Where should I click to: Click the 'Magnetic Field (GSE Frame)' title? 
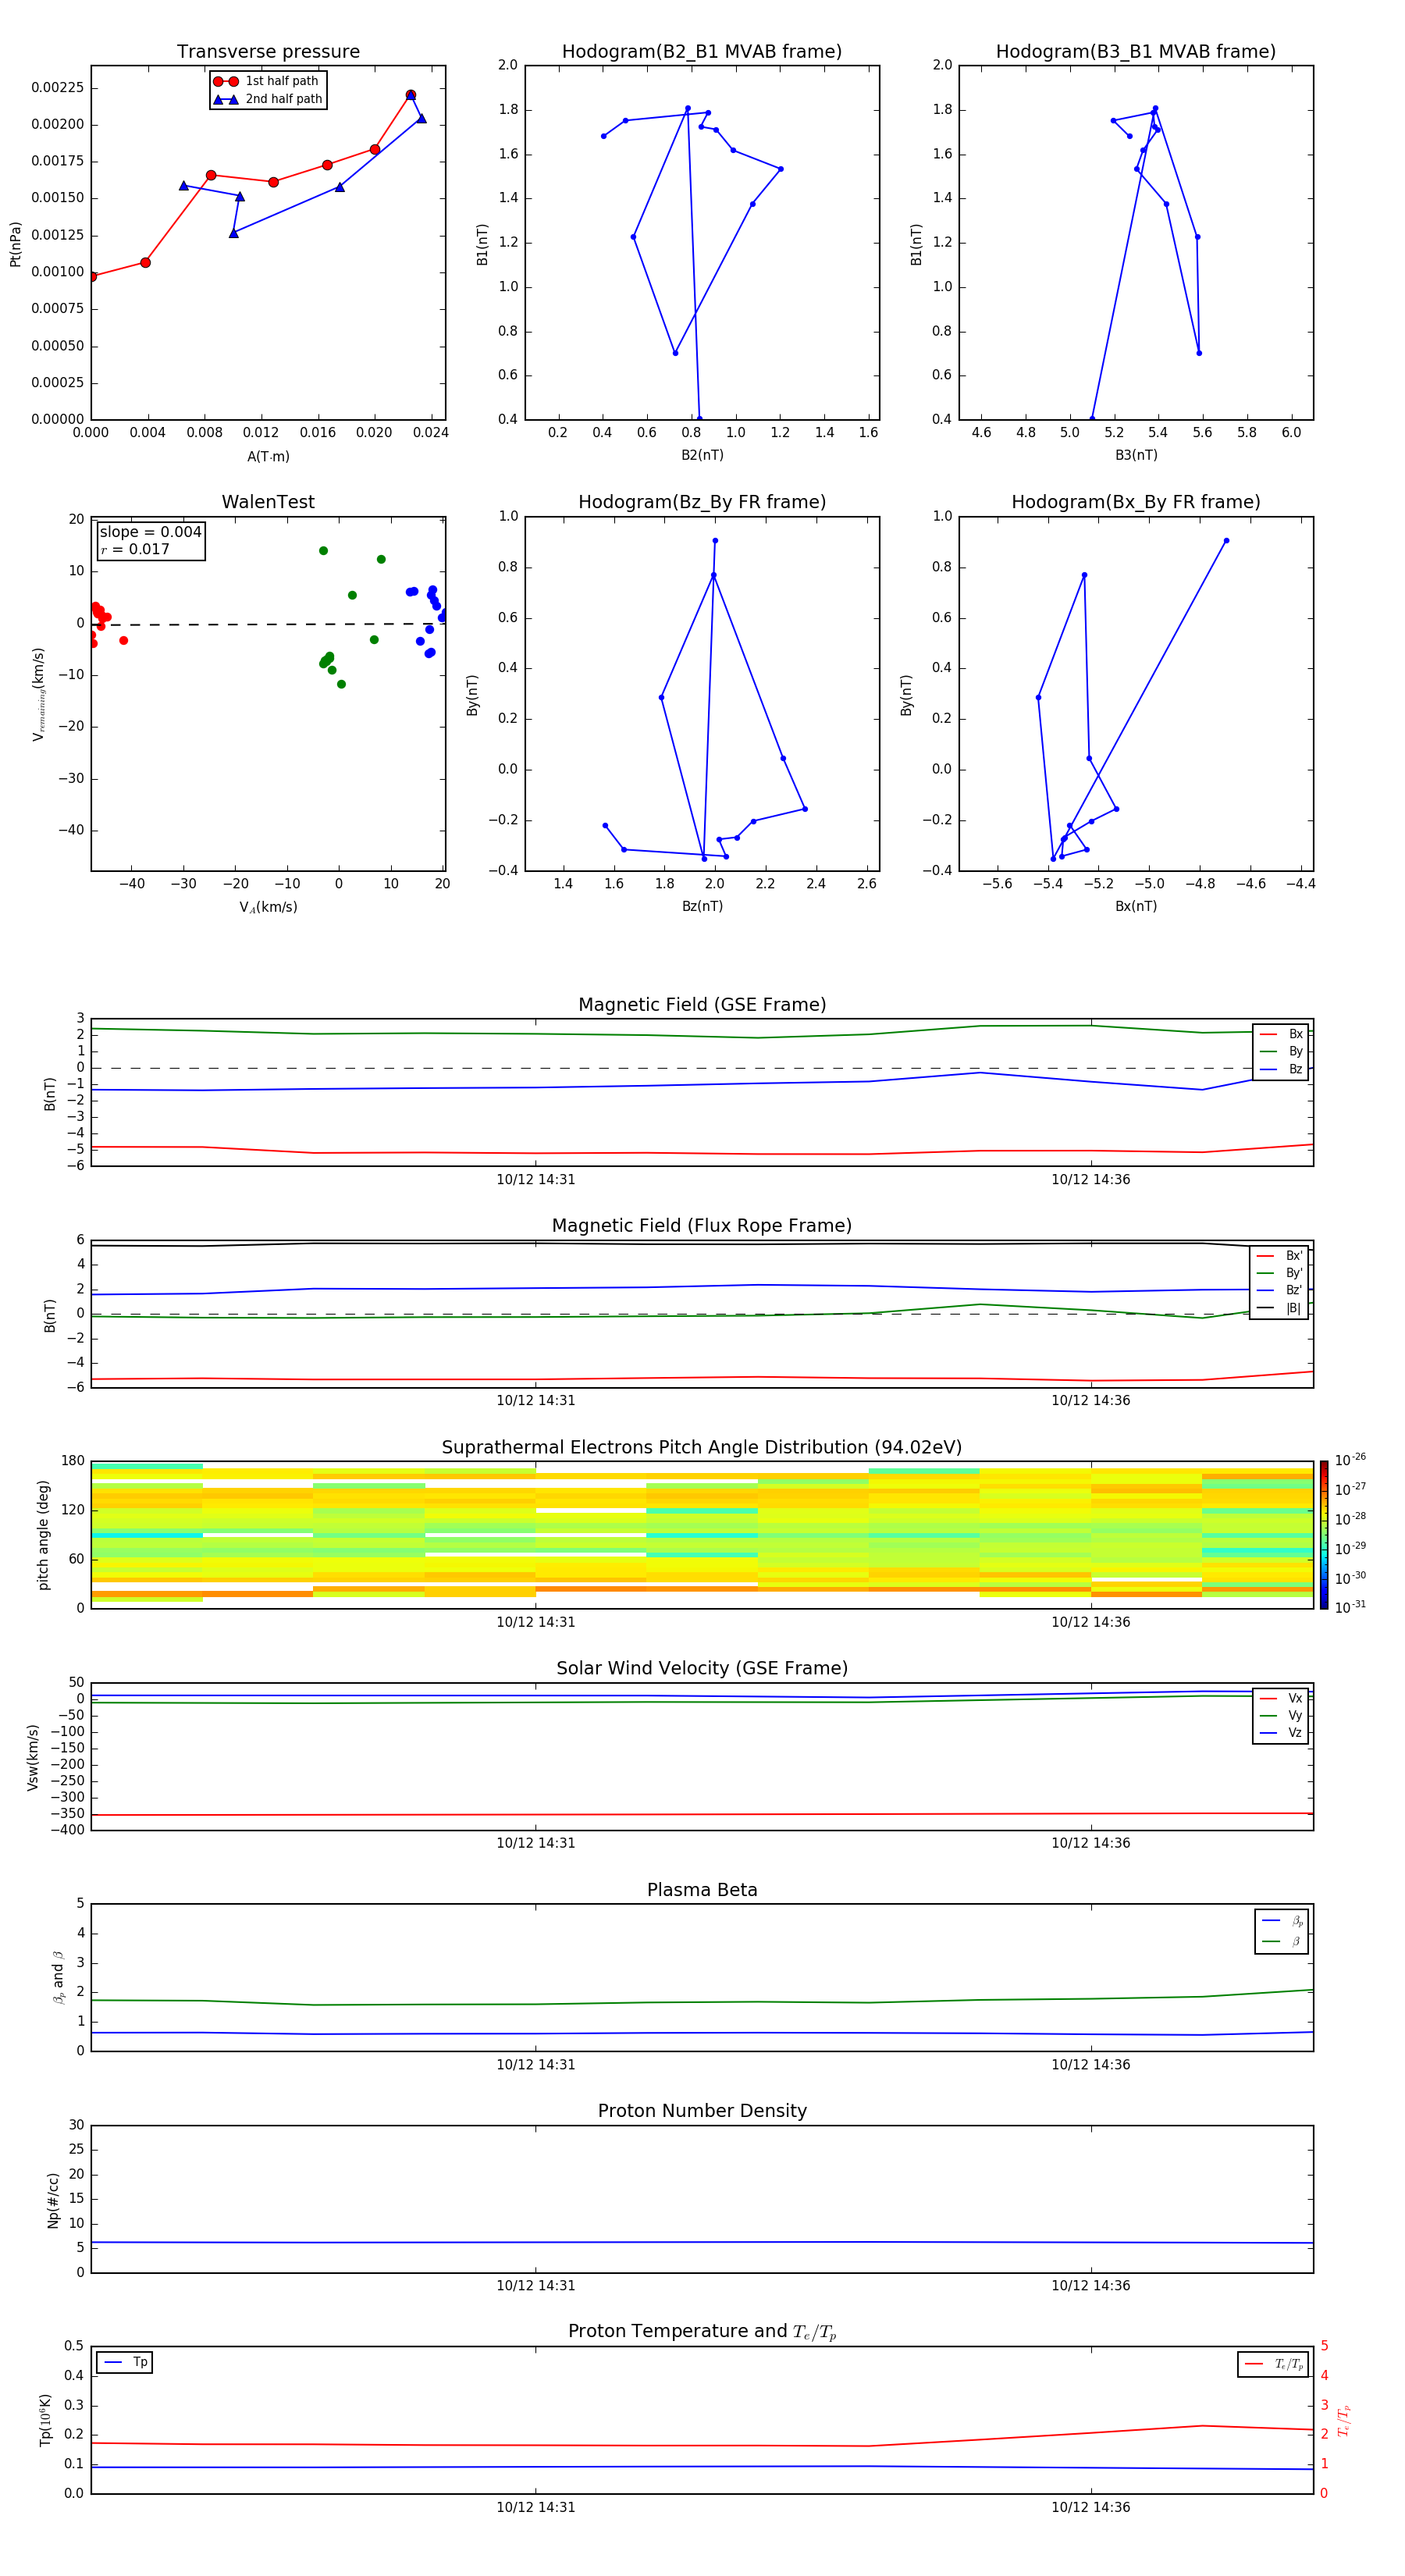(702, 1005)
